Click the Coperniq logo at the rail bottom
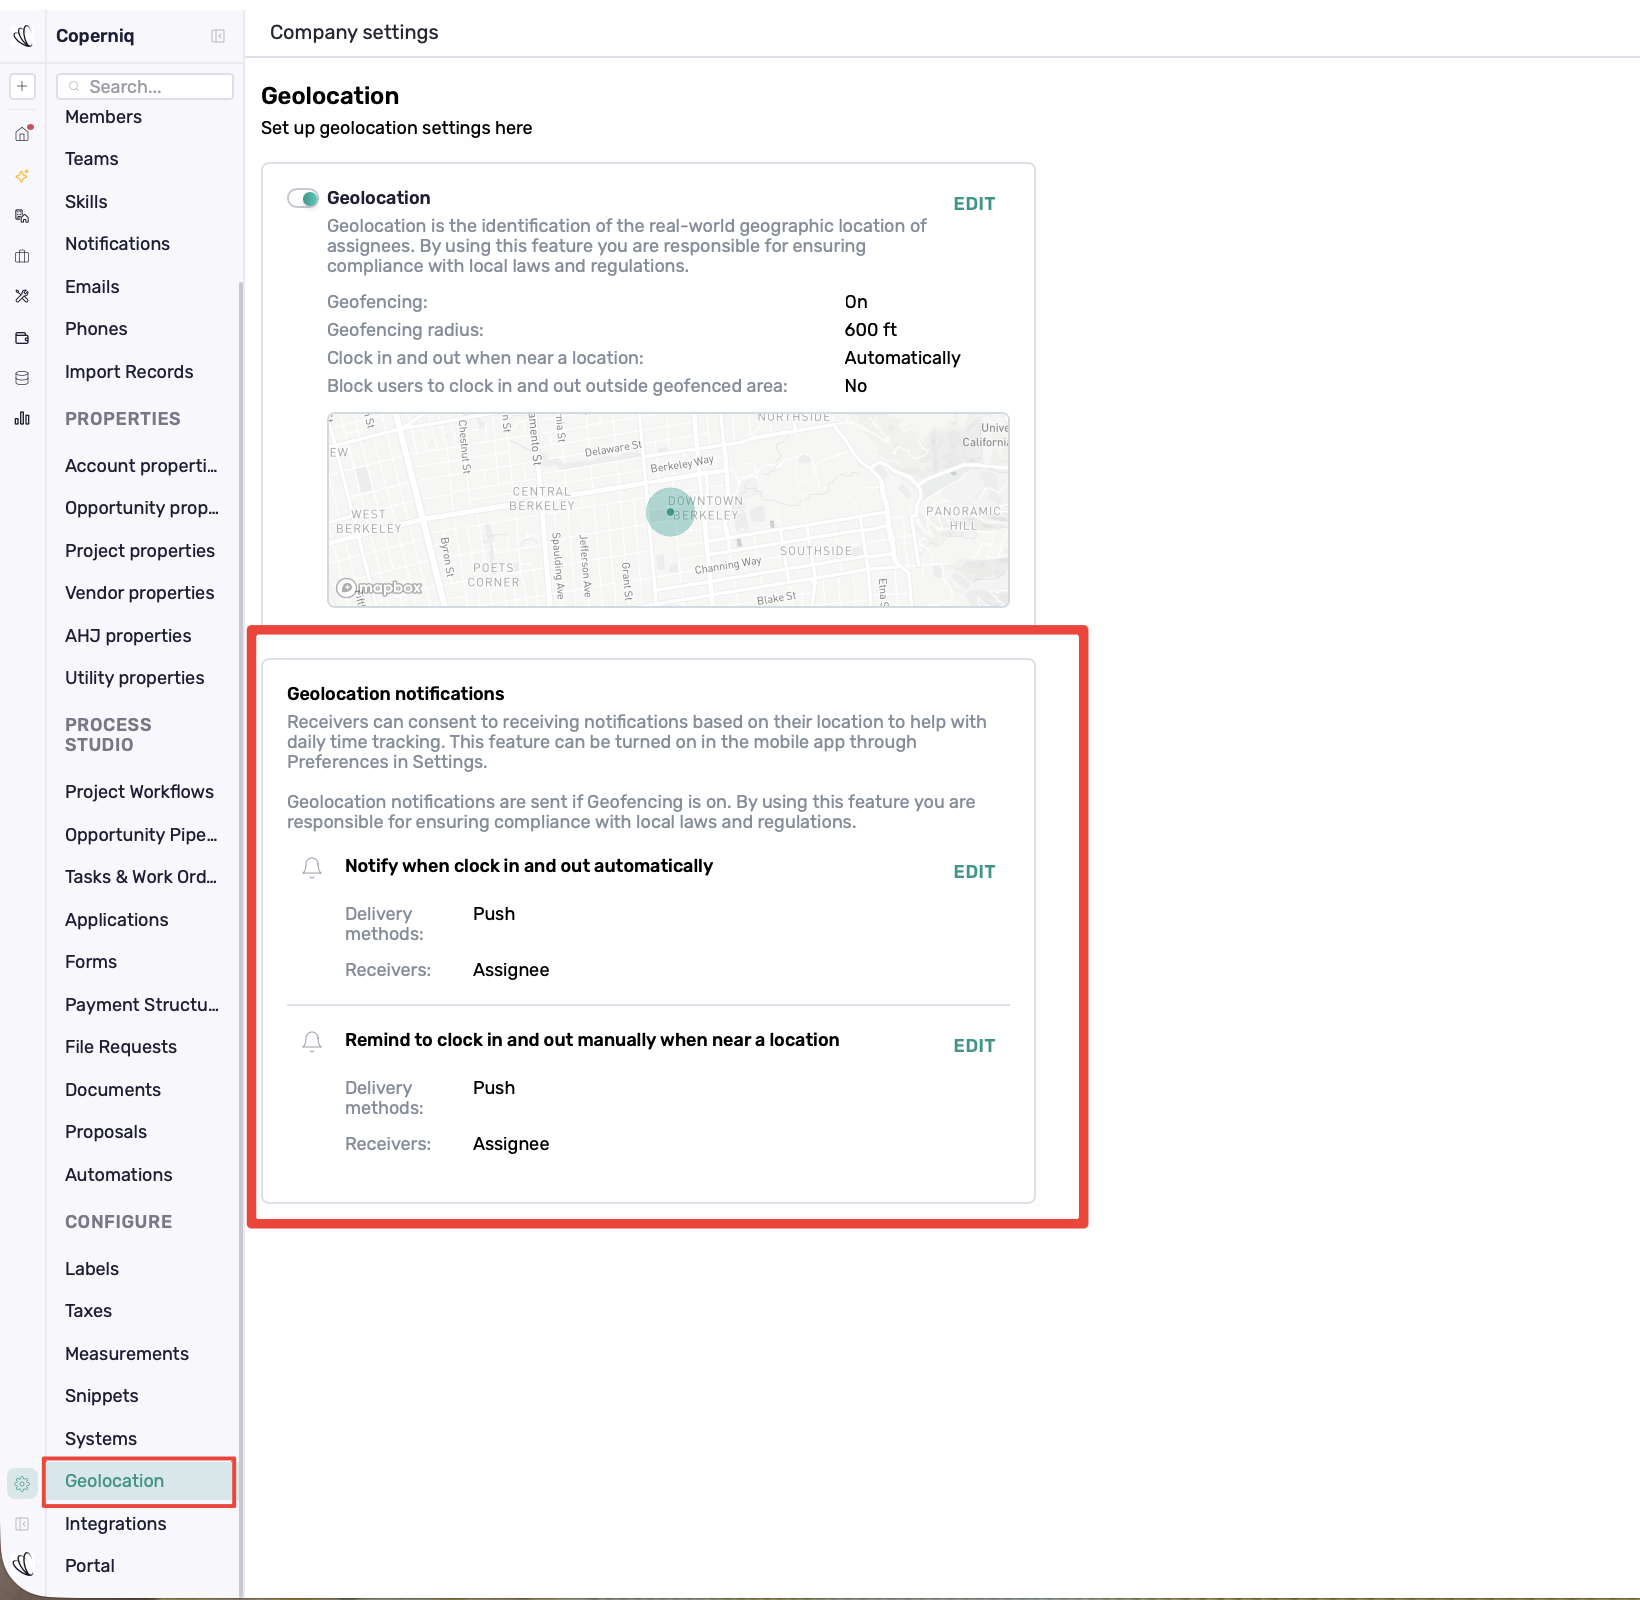1640x1600 pixels. click(x=23, y=1564)
